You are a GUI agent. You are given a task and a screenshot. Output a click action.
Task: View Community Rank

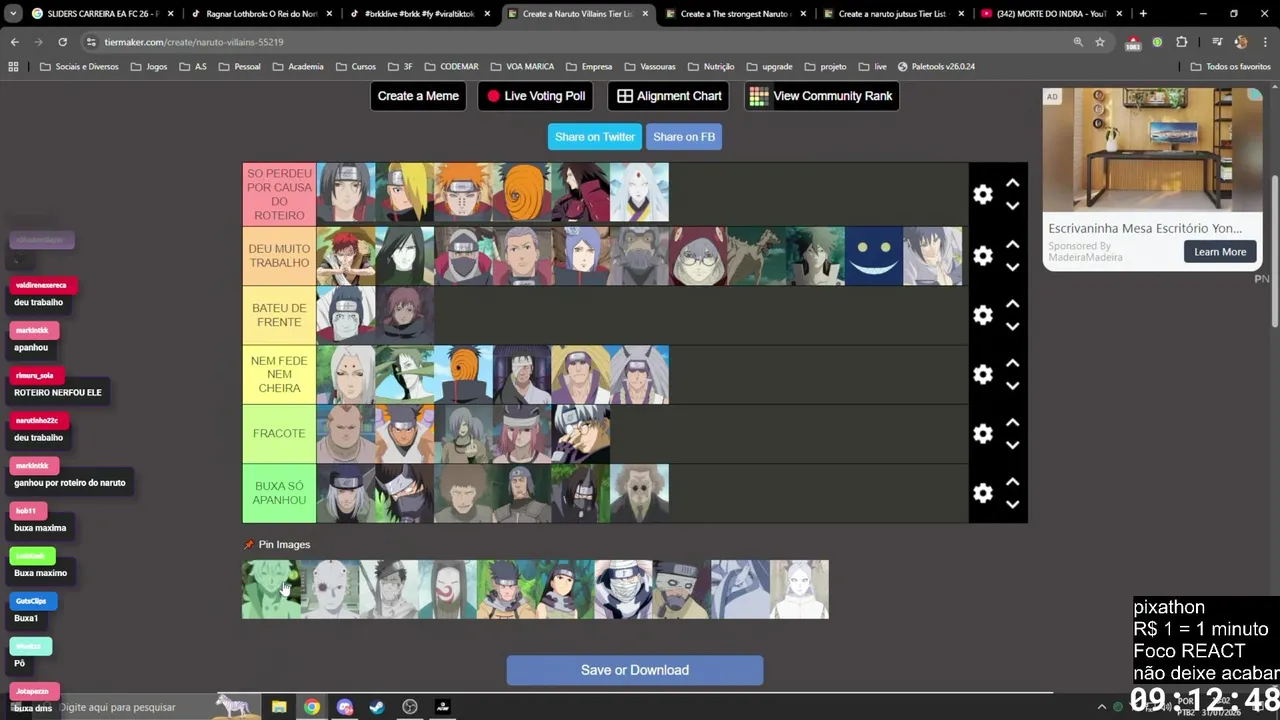click(821, 96)
